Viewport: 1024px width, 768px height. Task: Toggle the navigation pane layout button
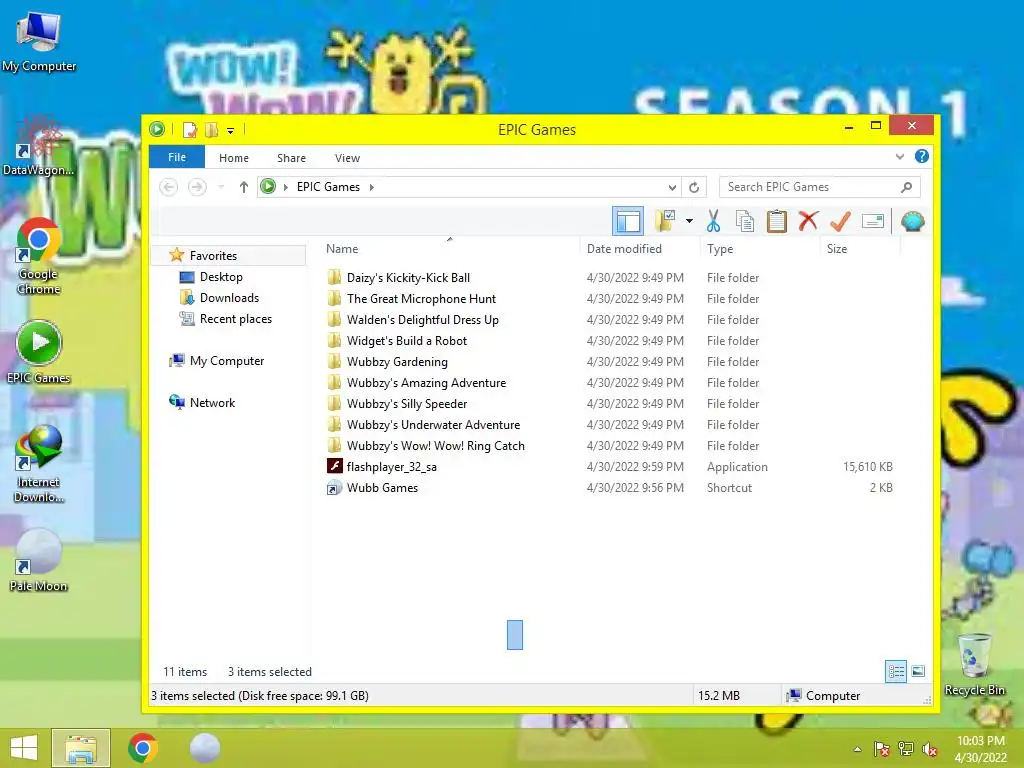point(628,221)
